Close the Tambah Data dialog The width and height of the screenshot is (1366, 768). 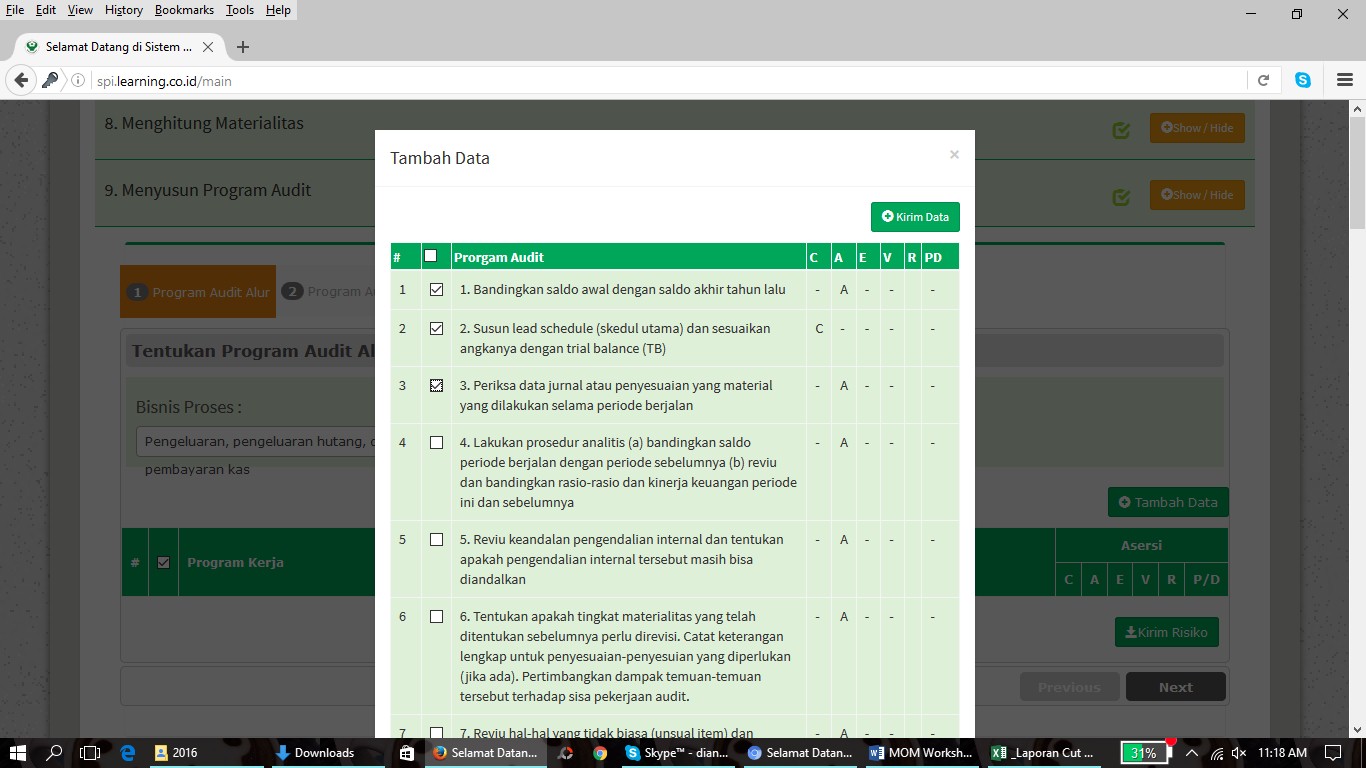(x=954, y=154)
